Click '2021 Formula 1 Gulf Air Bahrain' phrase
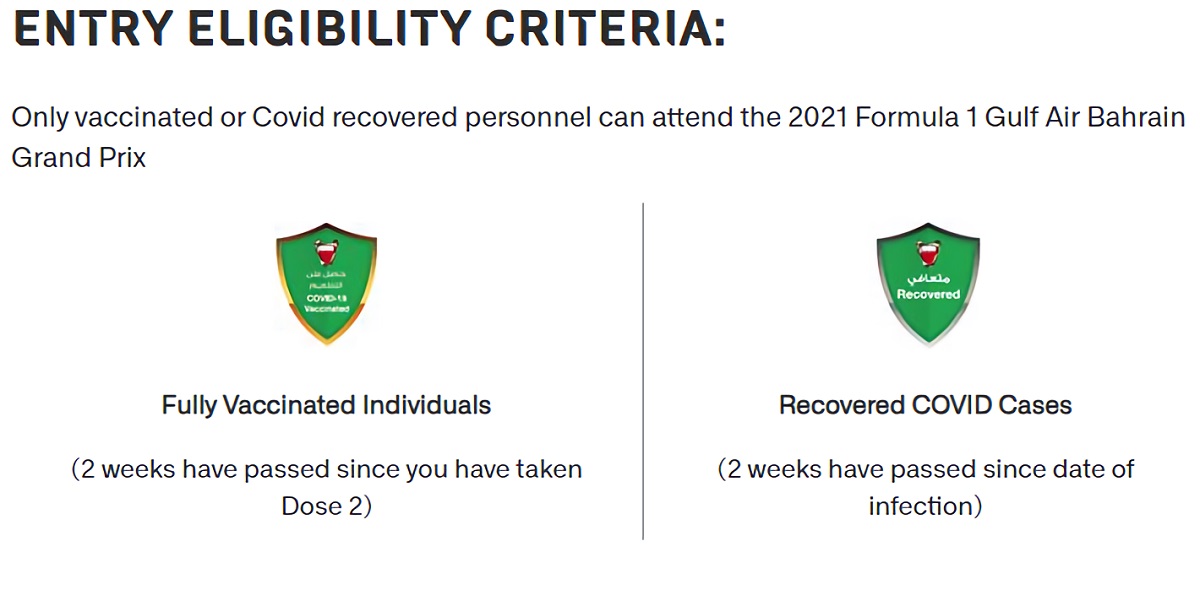1200x601 pixels. [986, 117]
